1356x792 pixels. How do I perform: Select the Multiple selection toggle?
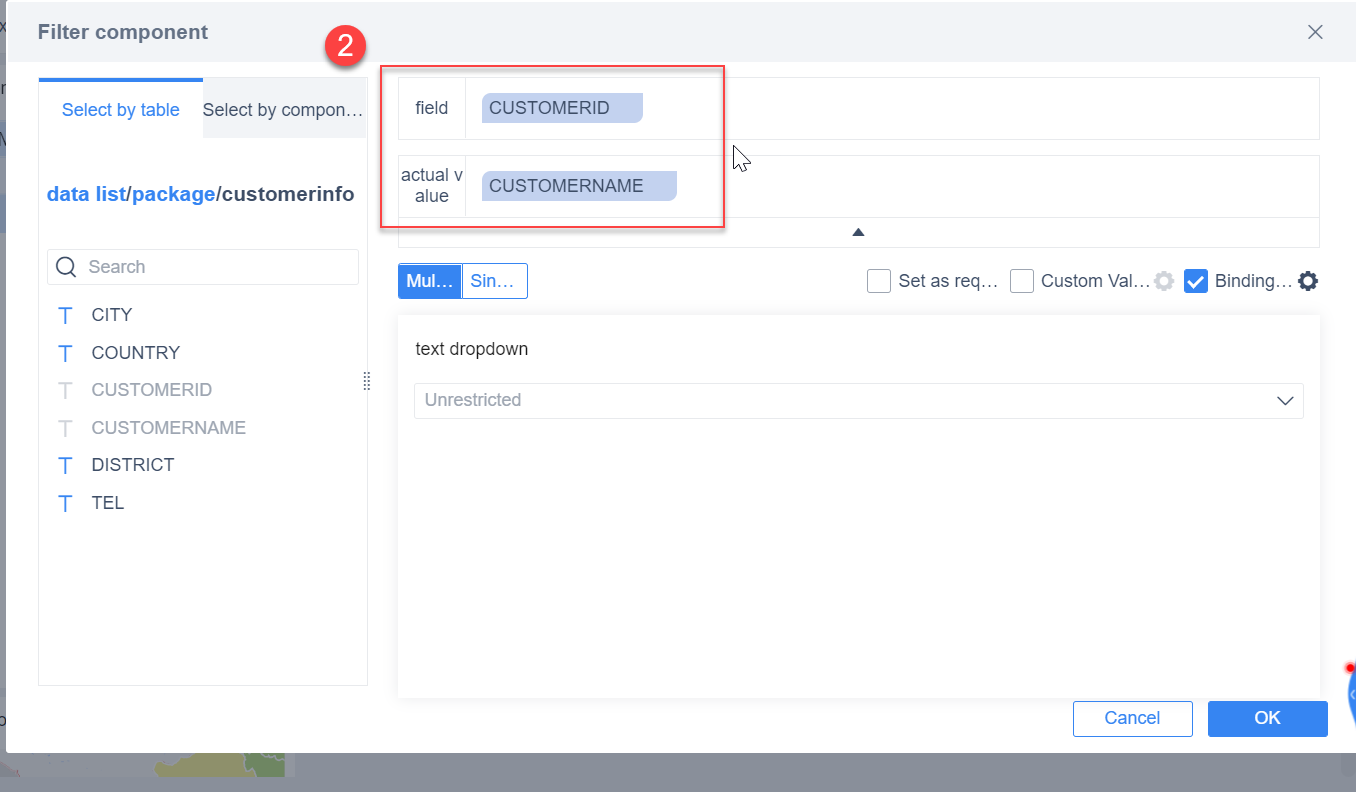(x=430, y=281)
